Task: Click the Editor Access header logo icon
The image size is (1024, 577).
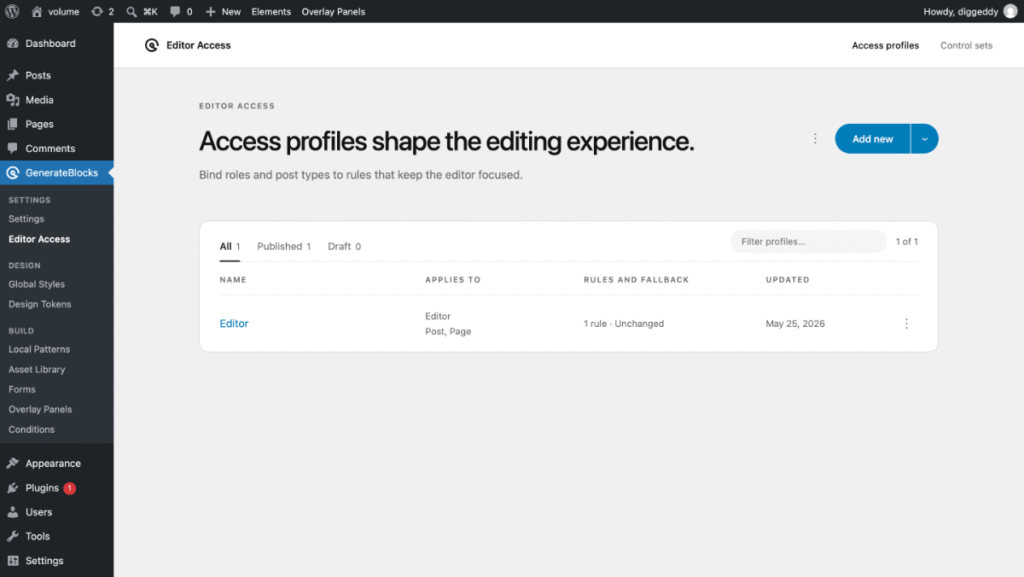Action: point(152,45)
